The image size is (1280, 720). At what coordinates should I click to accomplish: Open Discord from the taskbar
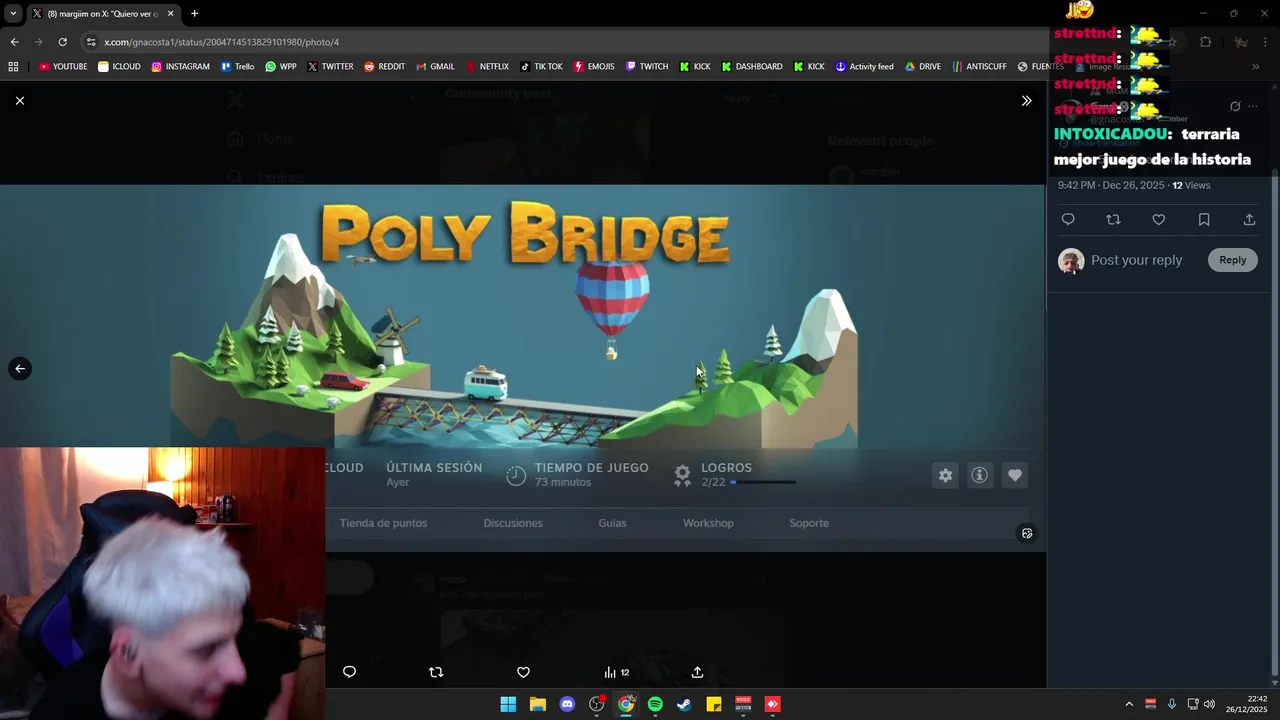(x=567, y=704)
